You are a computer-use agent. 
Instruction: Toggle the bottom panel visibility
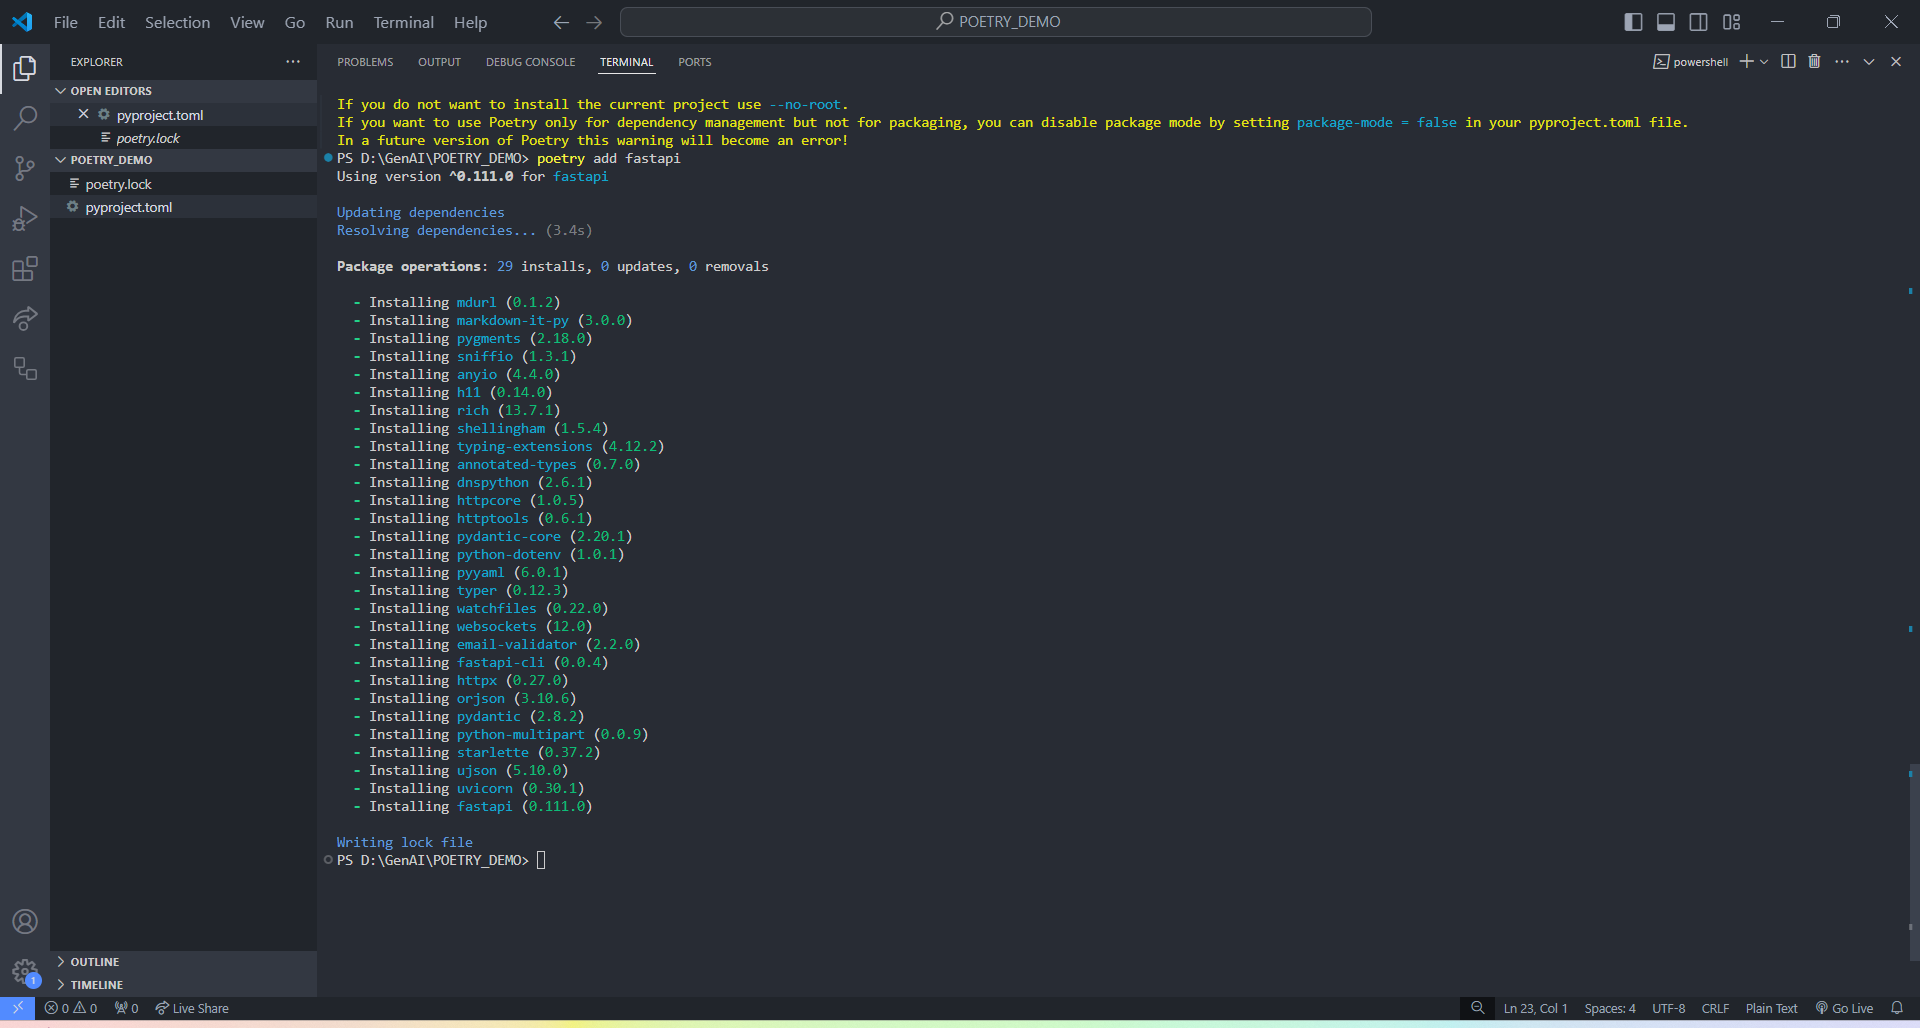click(x=1666, y=22)
